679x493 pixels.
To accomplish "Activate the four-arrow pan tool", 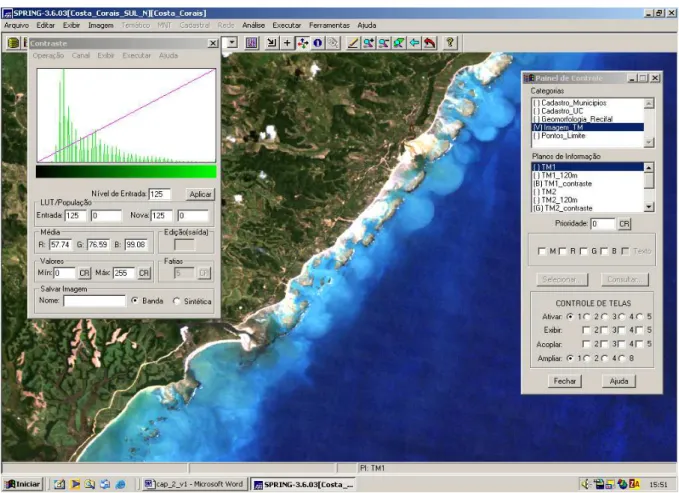I will point(302,43).
